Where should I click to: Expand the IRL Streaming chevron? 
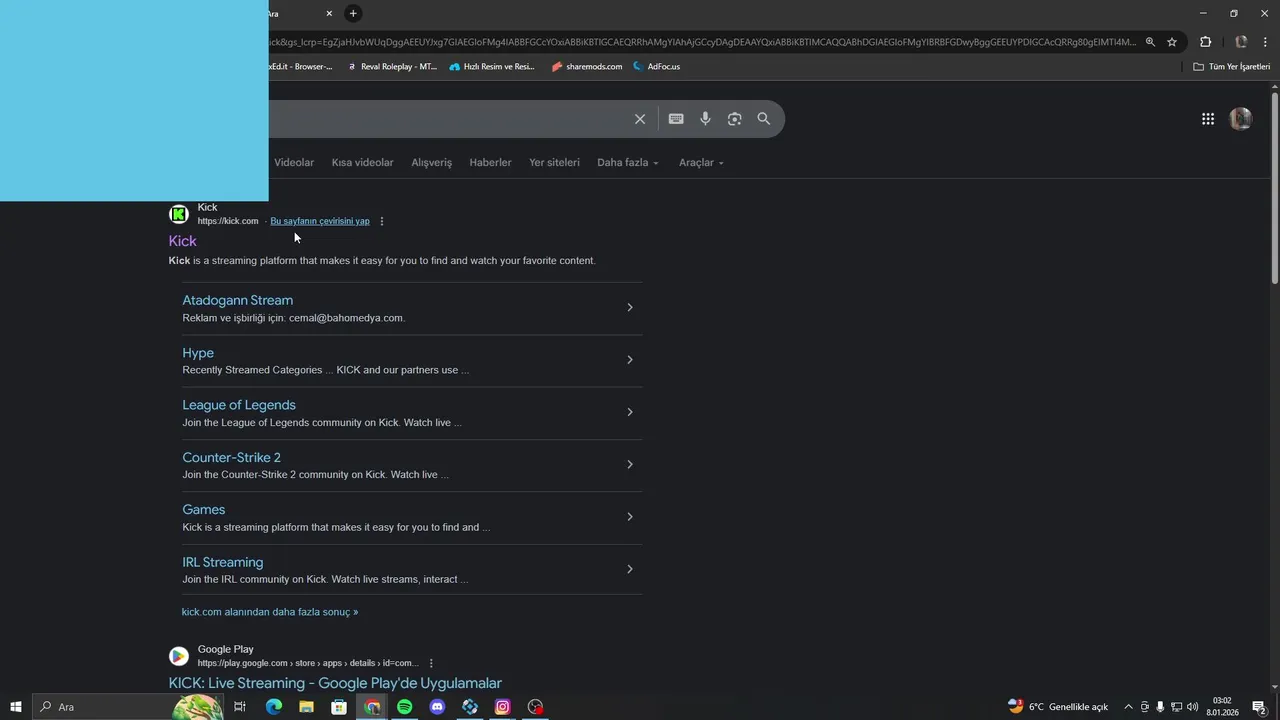pos(629,569)
